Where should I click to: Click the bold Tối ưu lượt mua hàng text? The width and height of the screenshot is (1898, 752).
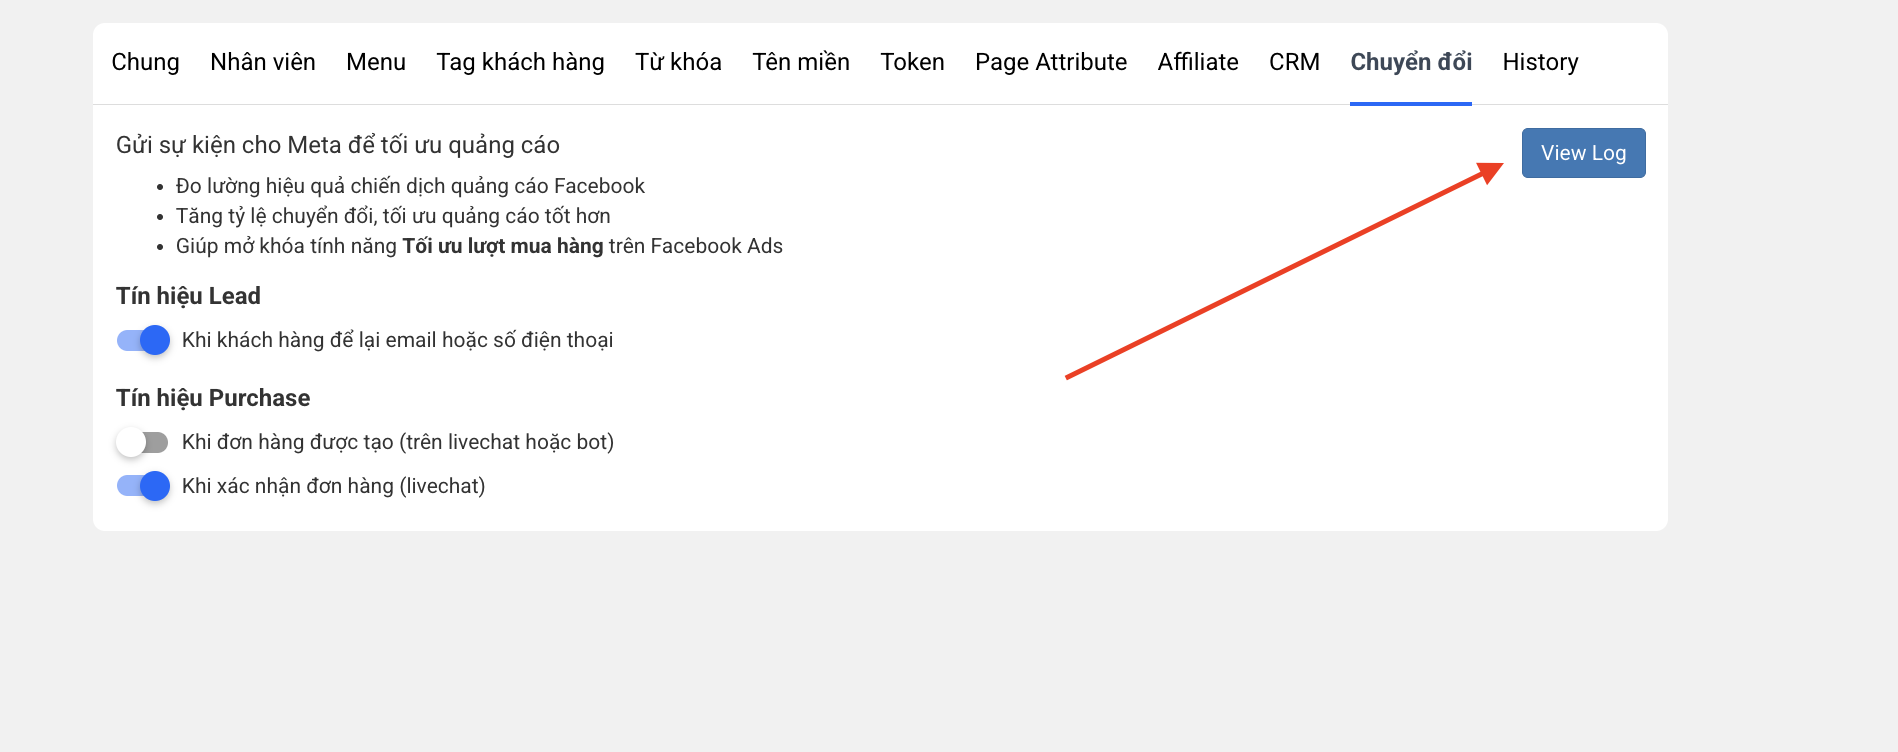tap(503, 246)
